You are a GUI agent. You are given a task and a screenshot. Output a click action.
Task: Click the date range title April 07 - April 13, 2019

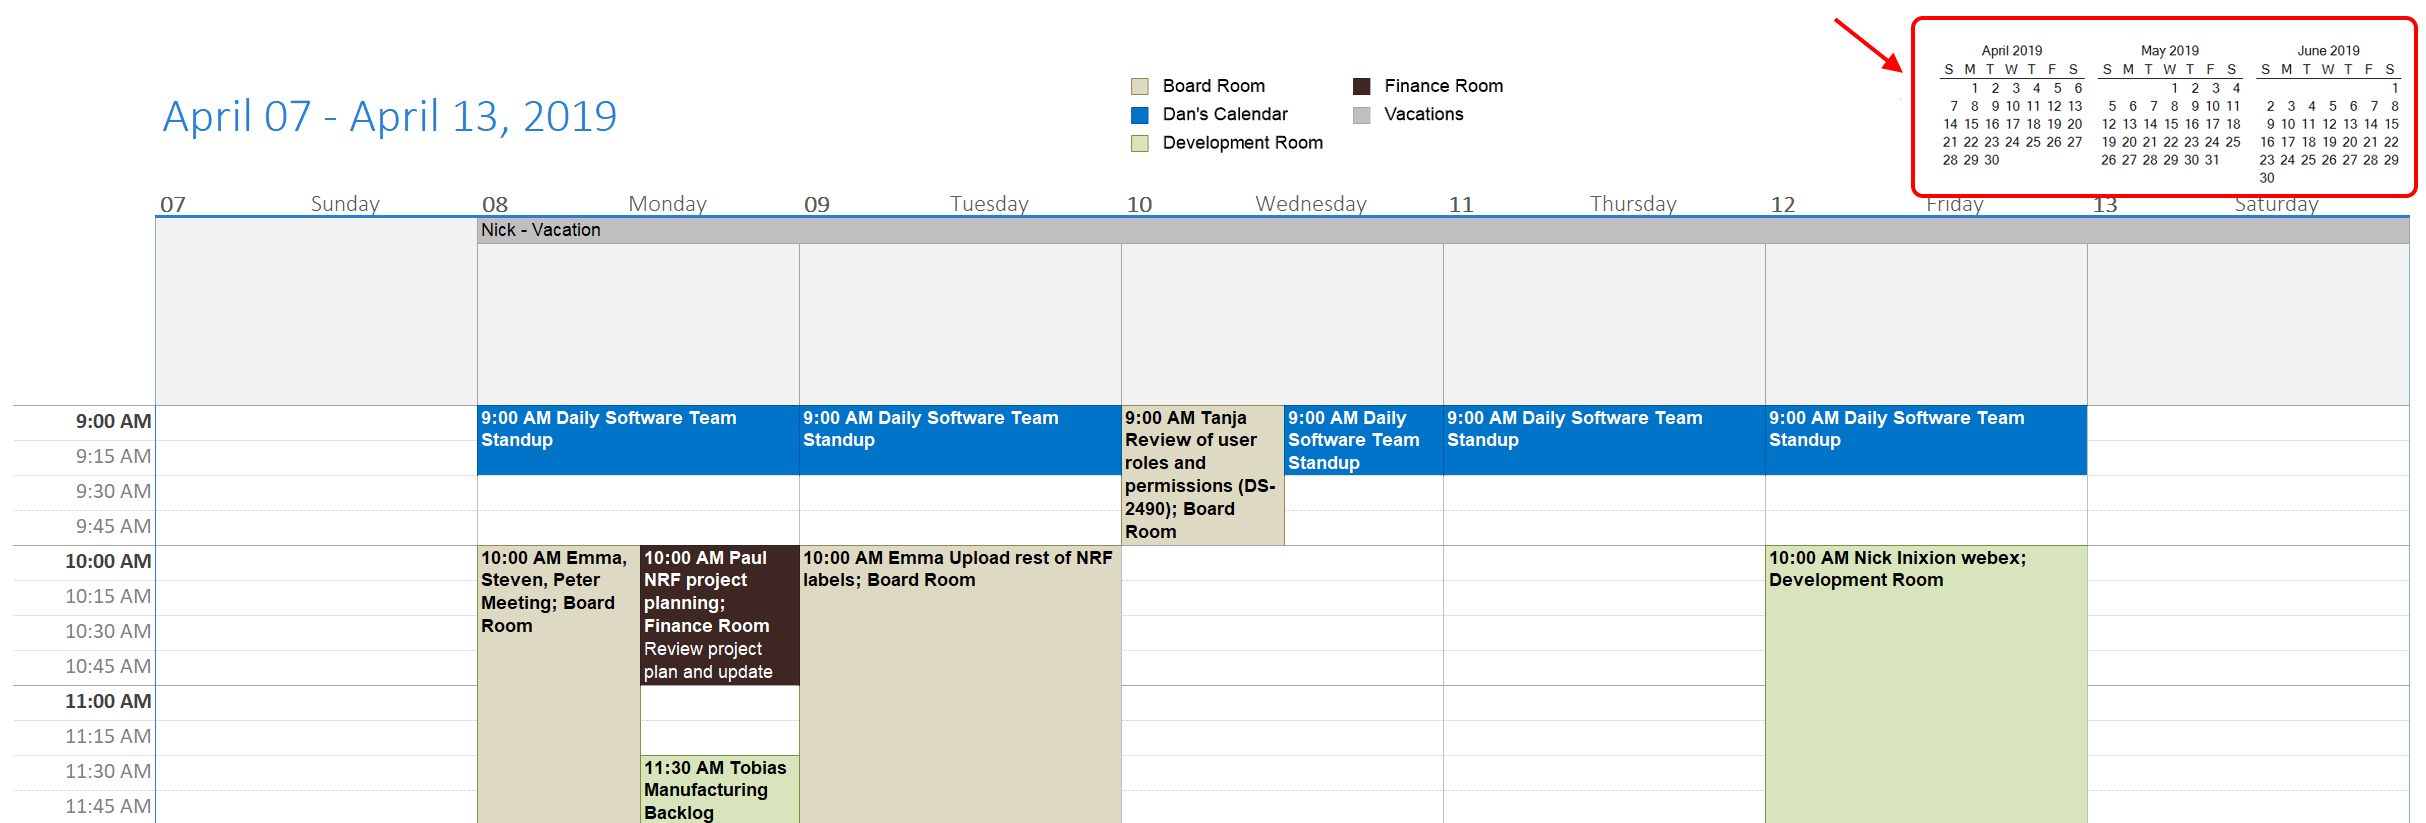[x=390, y=116]
